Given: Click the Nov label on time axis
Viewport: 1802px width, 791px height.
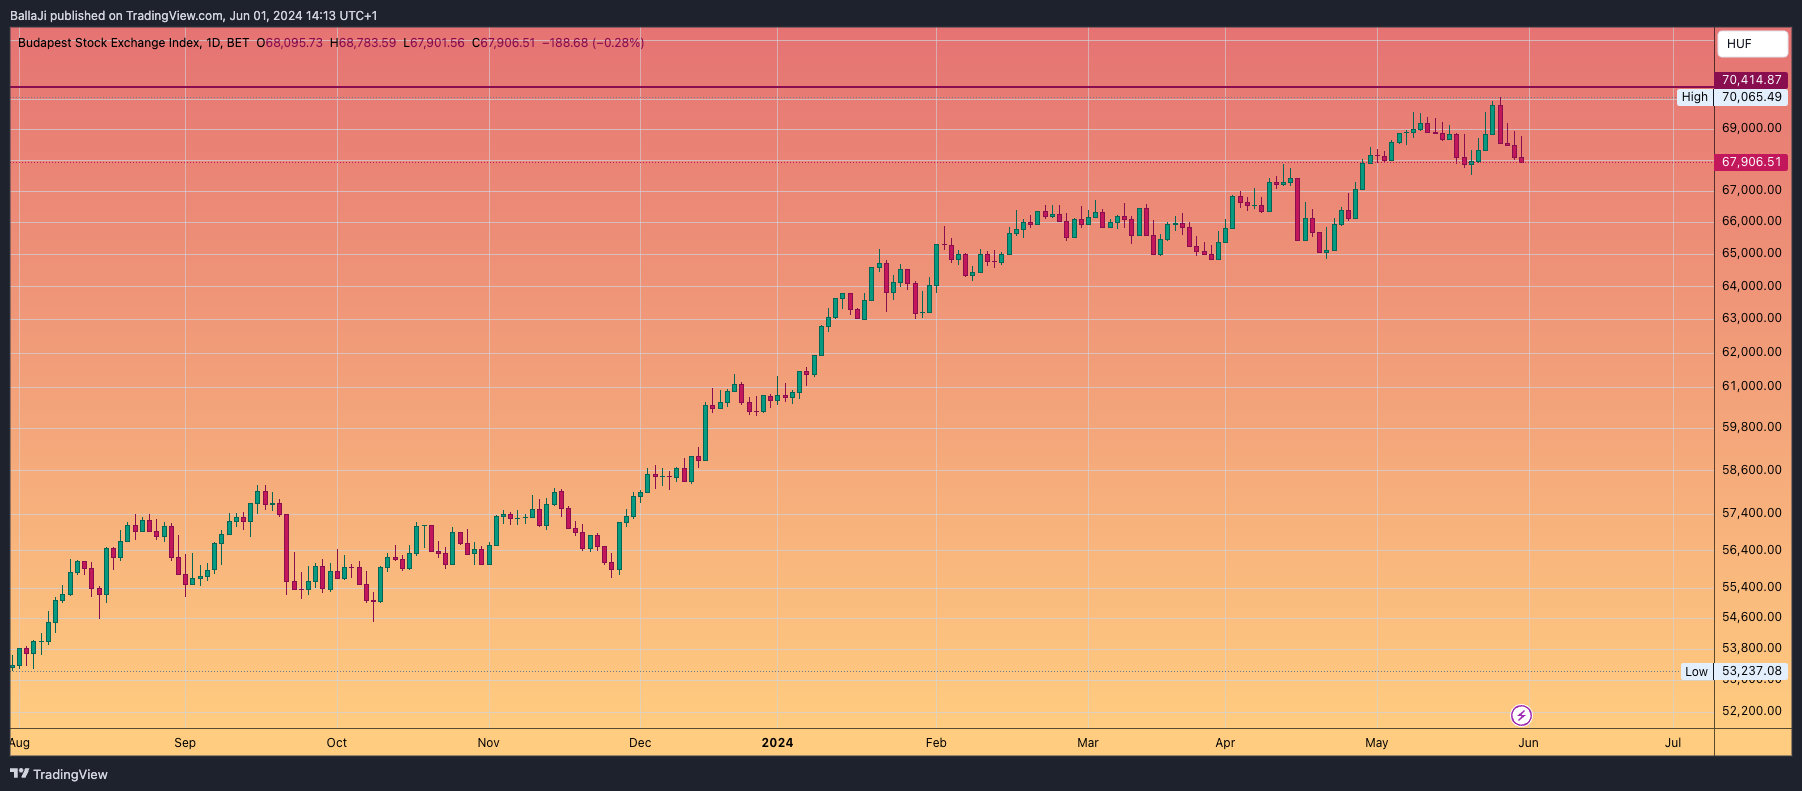Looking at the screenshot, I should (488, 743).
